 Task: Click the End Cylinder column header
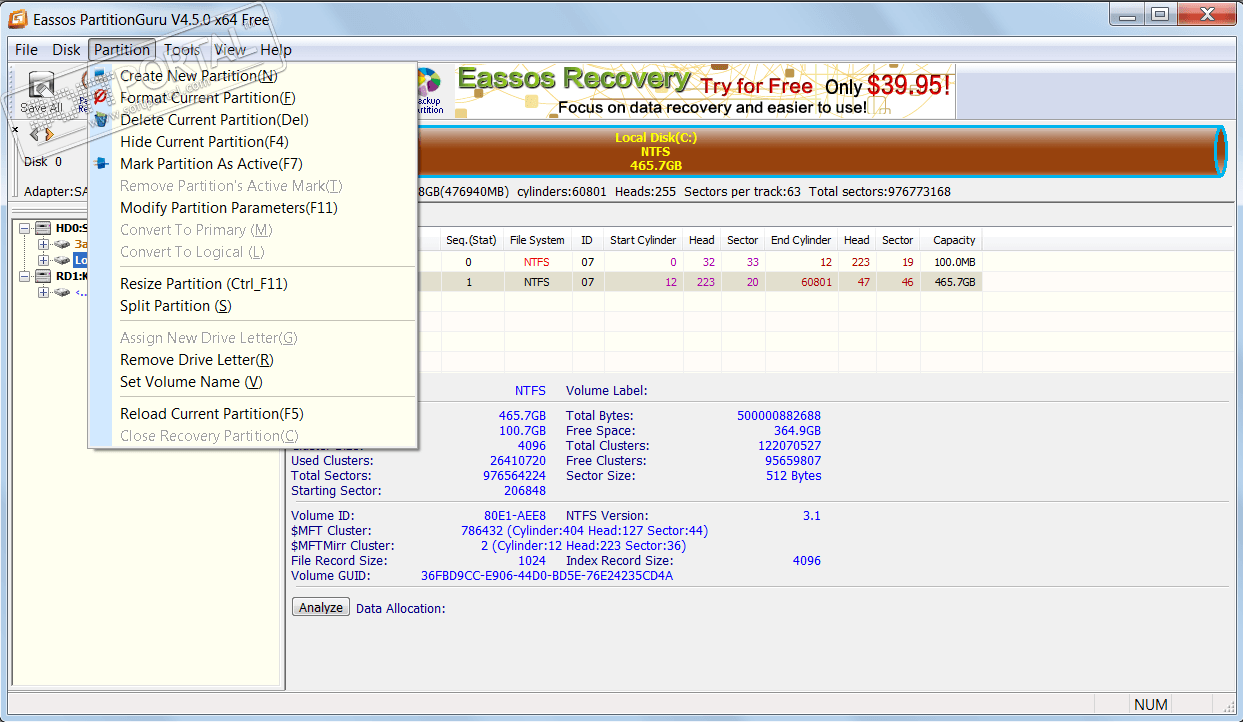801,240
